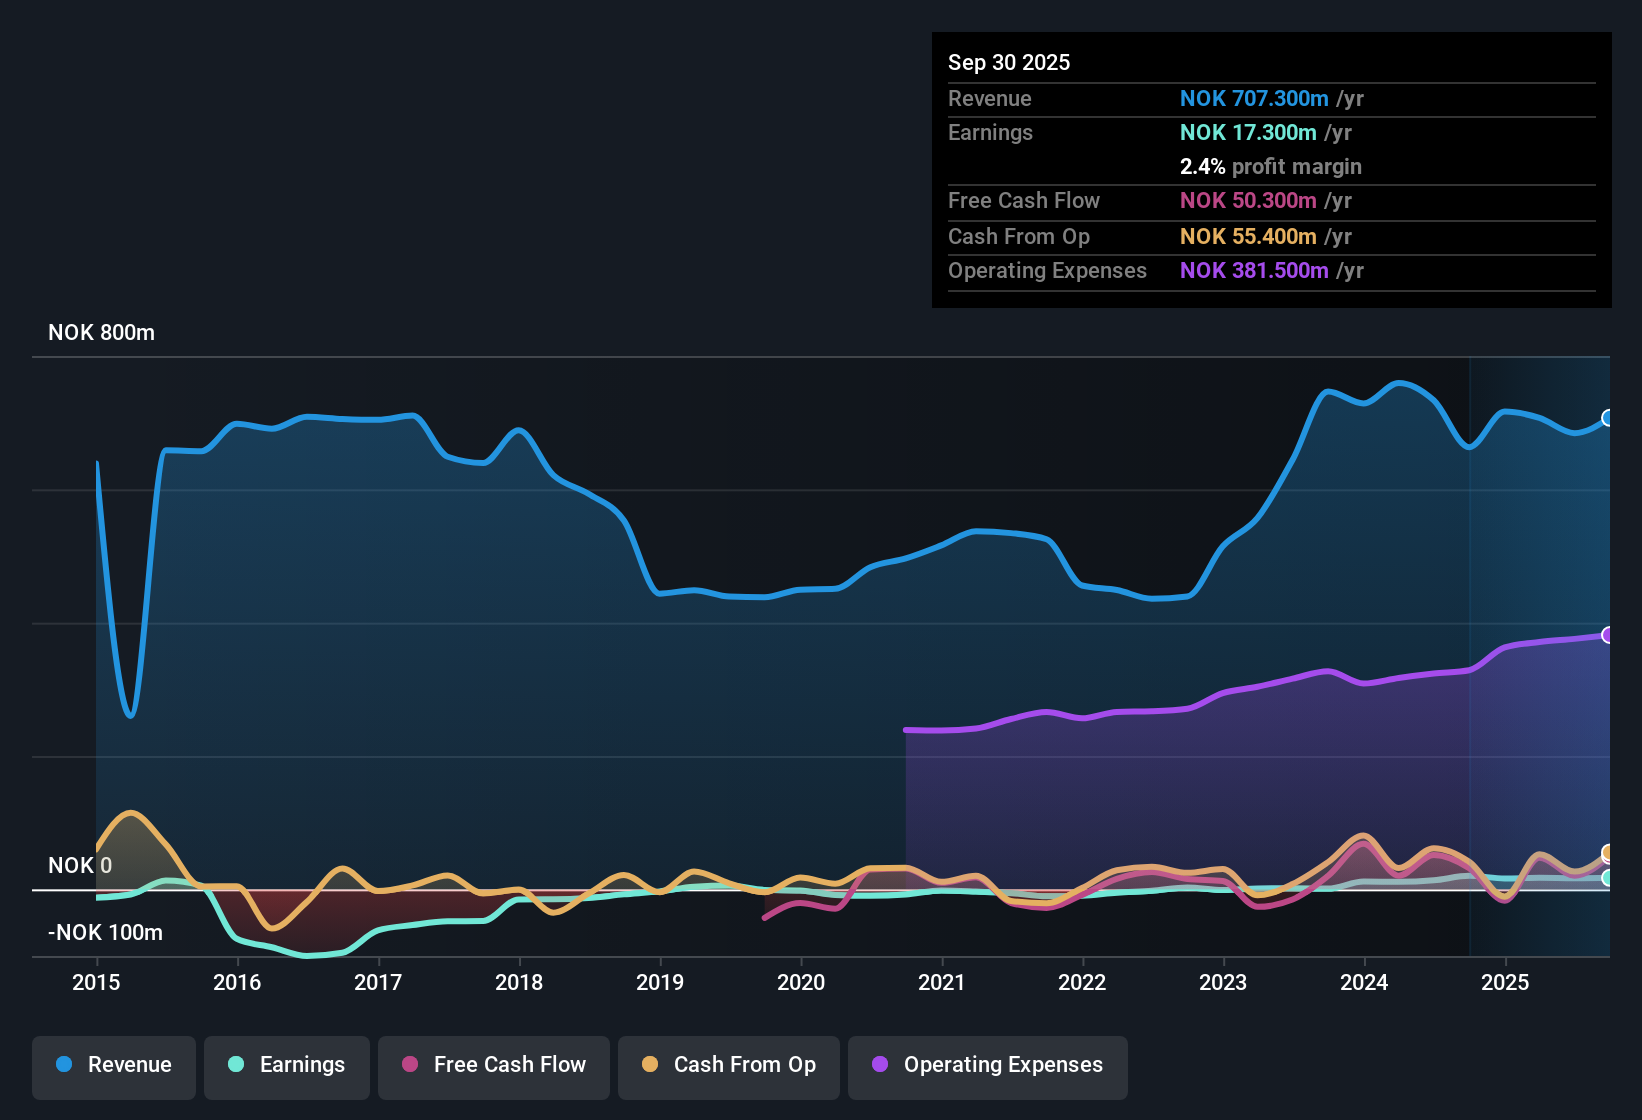
Task: Click the NOK 707.300m revenue value
Action: tap(1255, 98)
